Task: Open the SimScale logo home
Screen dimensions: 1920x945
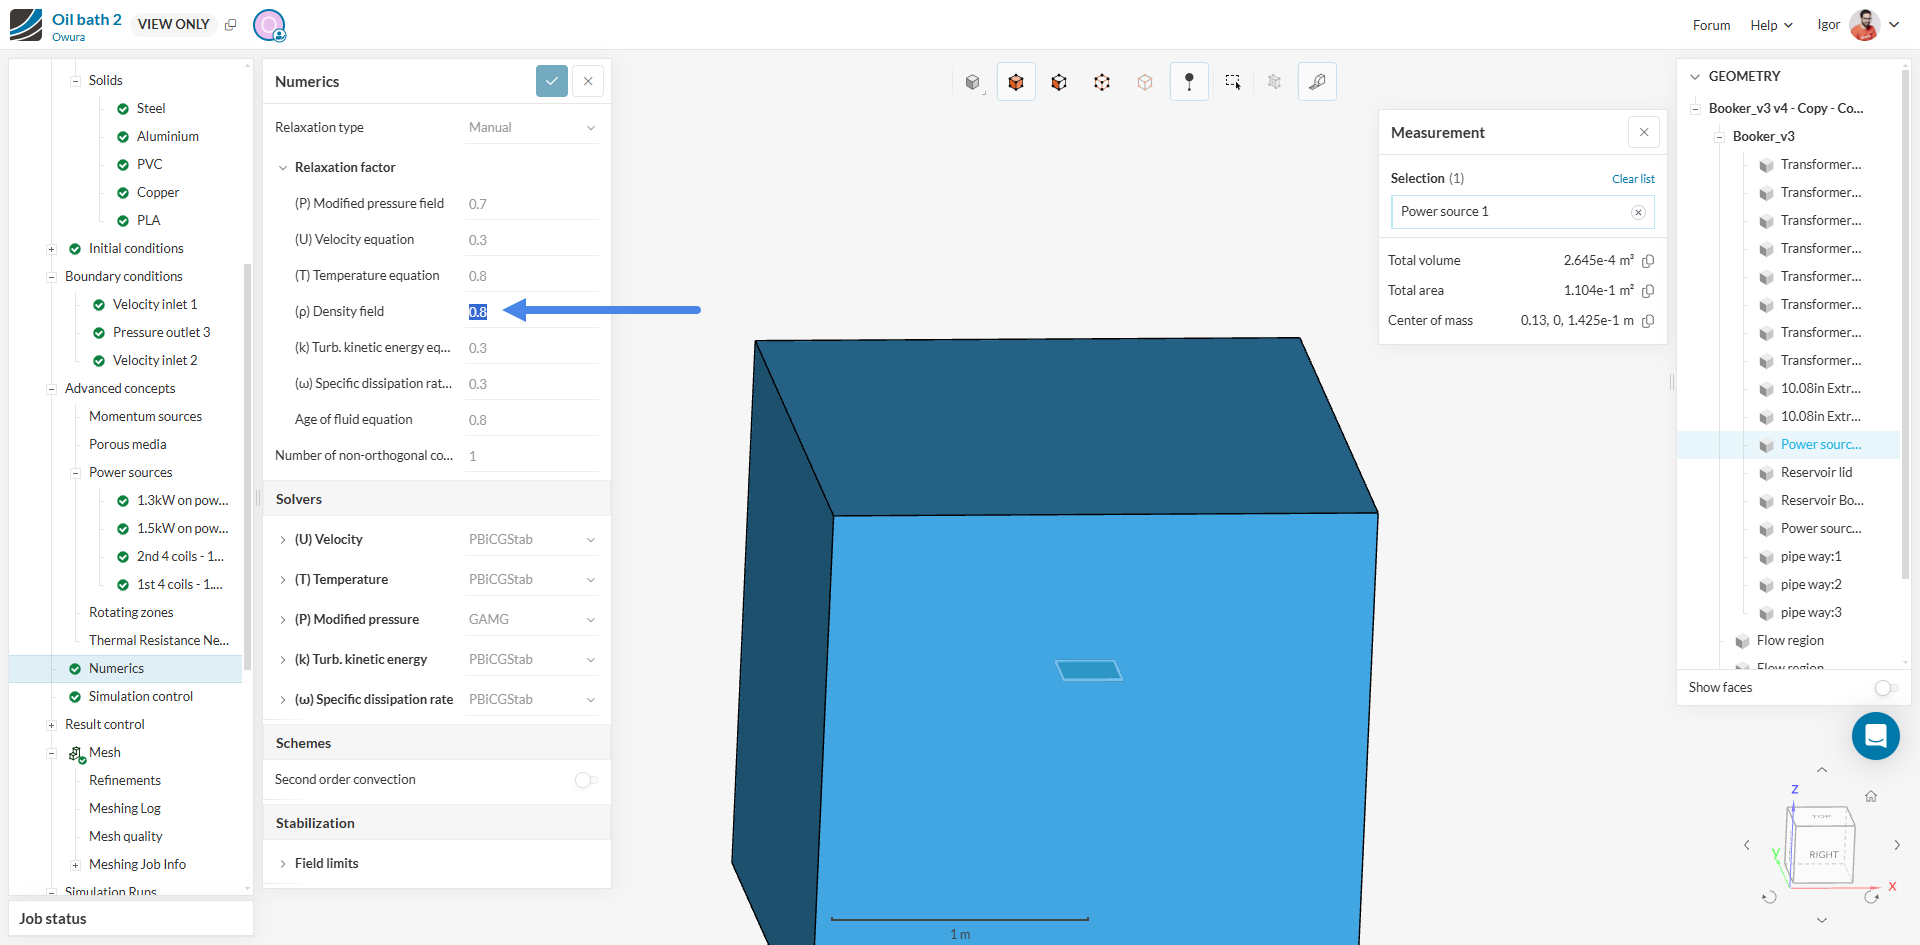Action: tap(26, 25)
